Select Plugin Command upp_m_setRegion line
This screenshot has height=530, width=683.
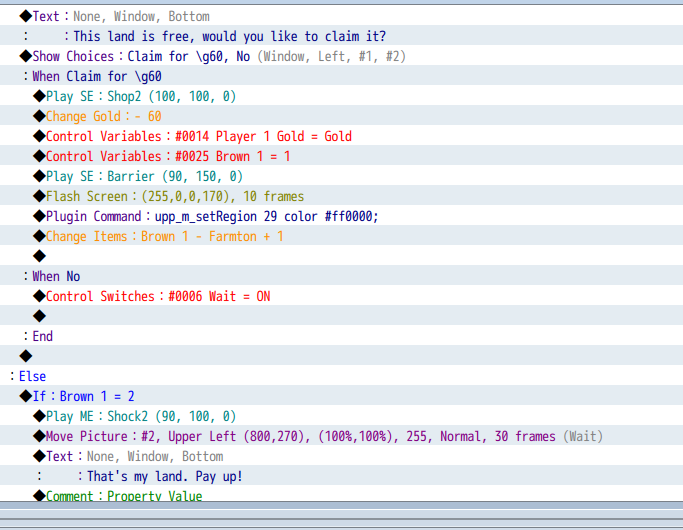(x=342, y=216)
